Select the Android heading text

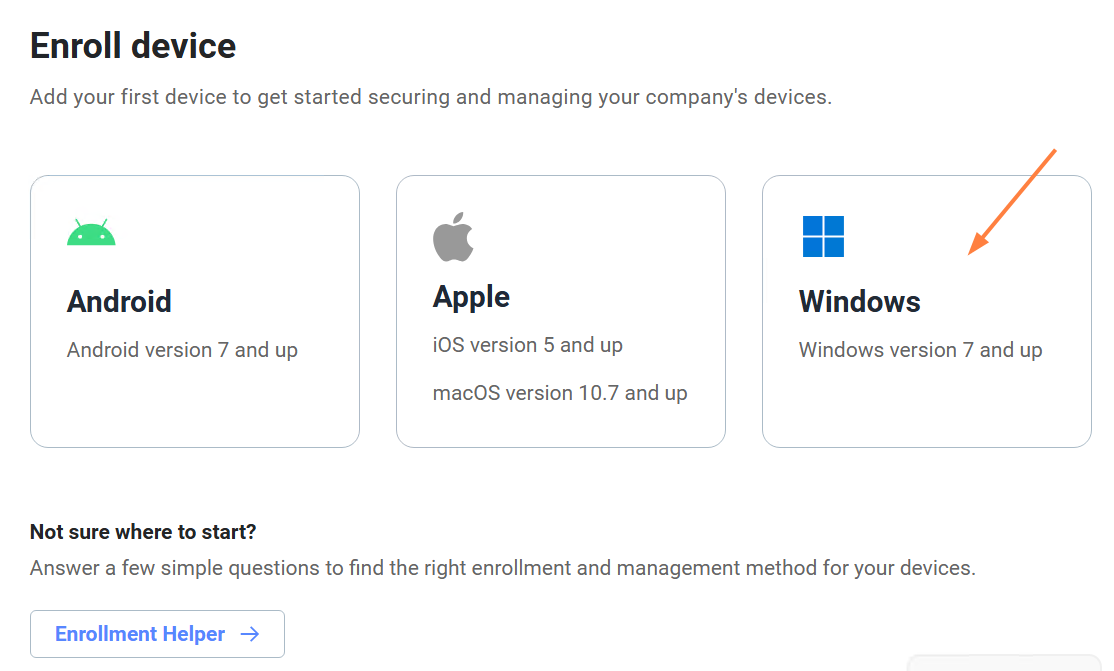[x=119, y=301]
